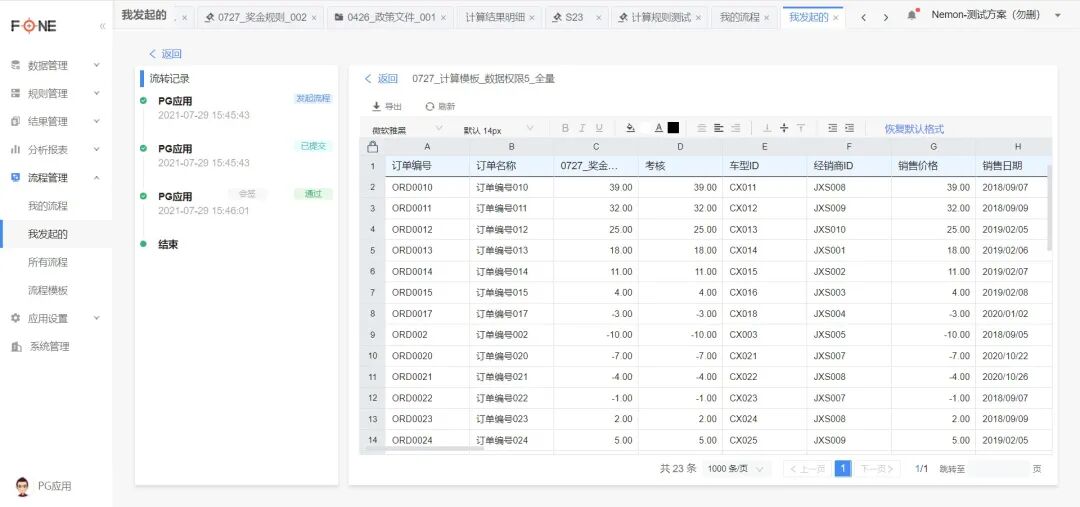This screenshot has width=1080, height=507.
Task: Align cell text to the left
Action: [x=718, y=128]
